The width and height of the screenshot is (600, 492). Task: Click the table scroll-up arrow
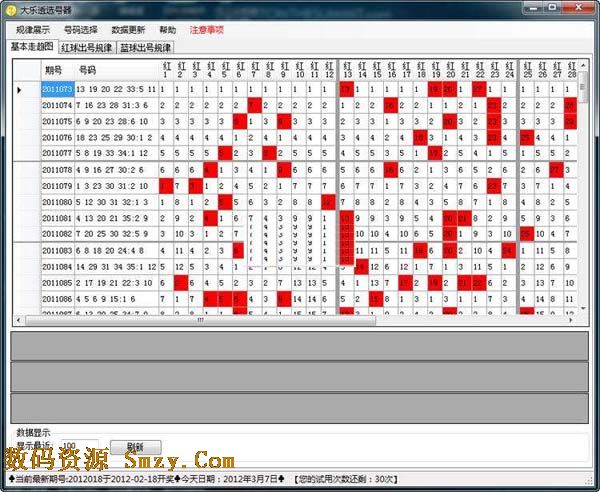[583, 65]
